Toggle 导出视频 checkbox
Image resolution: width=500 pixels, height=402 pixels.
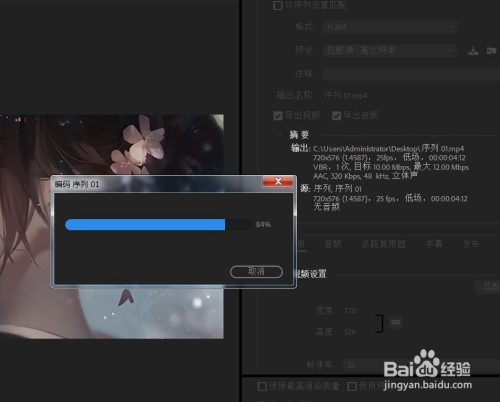coord(278,116)
